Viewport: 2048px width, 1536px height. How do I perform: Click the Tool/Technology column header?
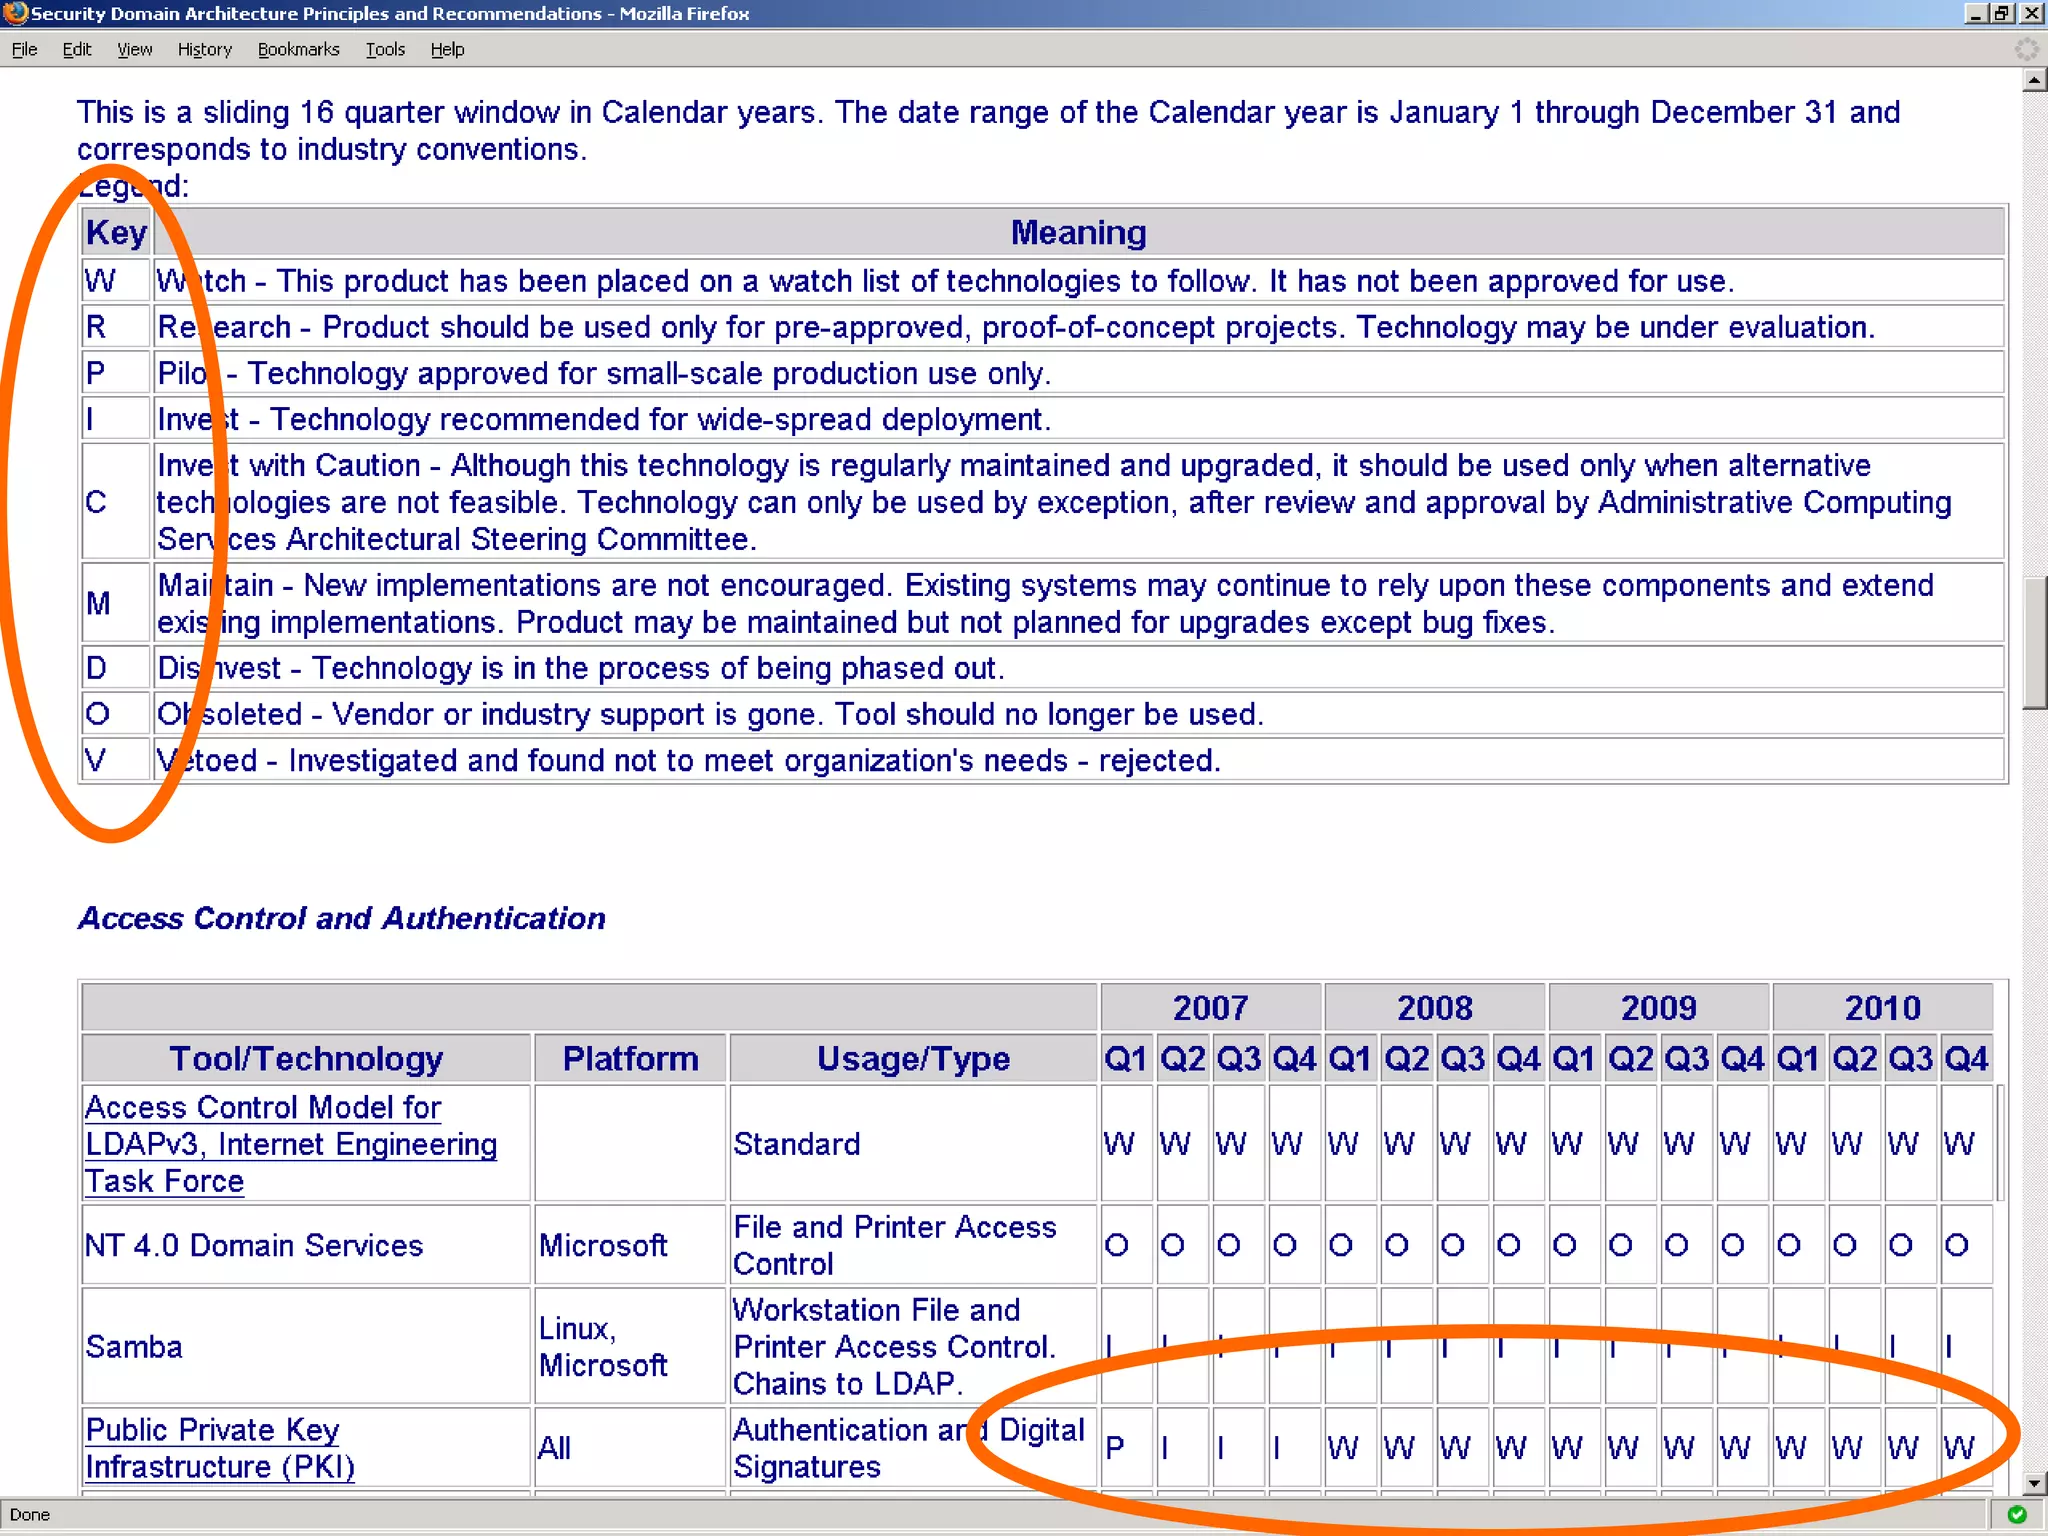click(306, 1058)
